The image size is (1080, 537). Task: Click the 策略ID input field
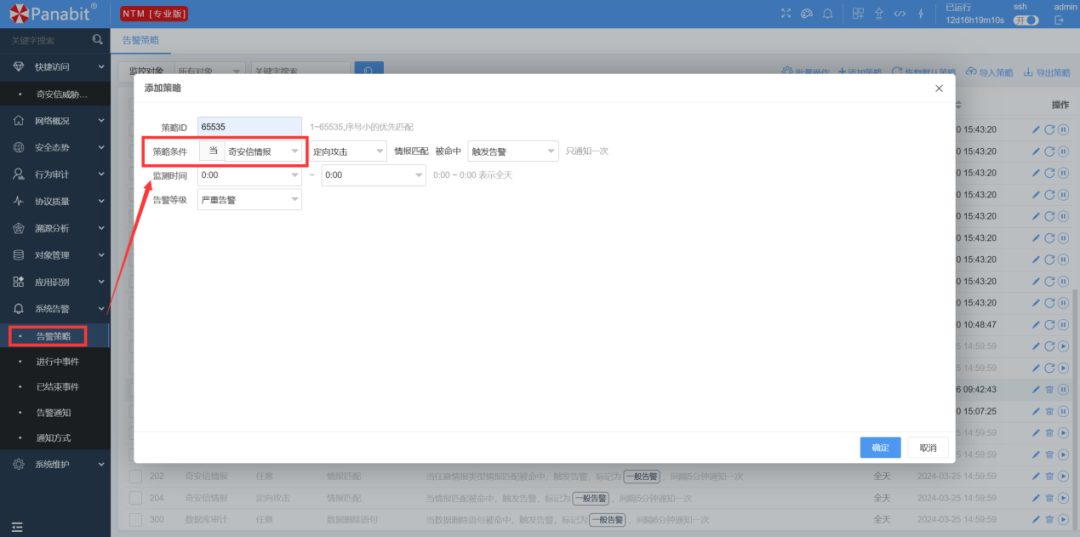tap(249, 127)
